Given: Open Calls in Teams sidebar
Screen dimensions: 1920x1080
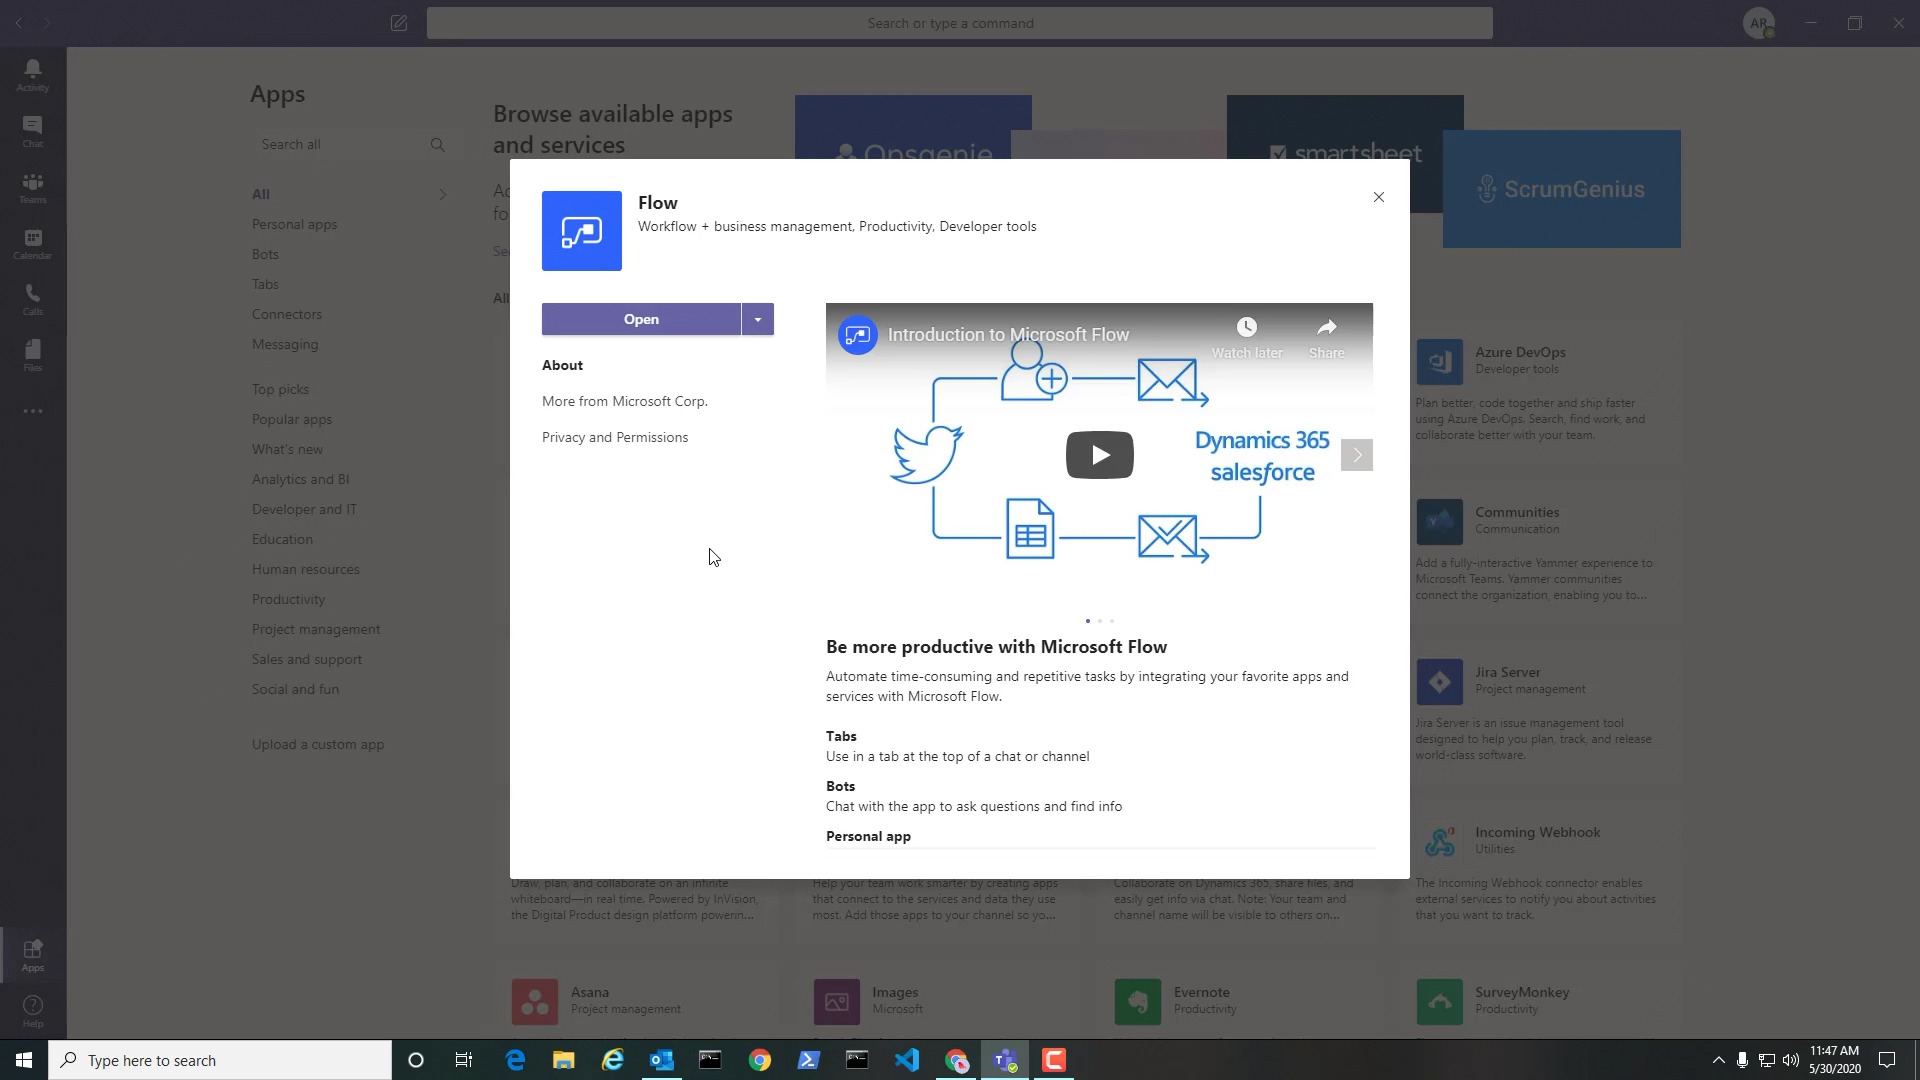Looking at the screenshot, I should [33, 299].
